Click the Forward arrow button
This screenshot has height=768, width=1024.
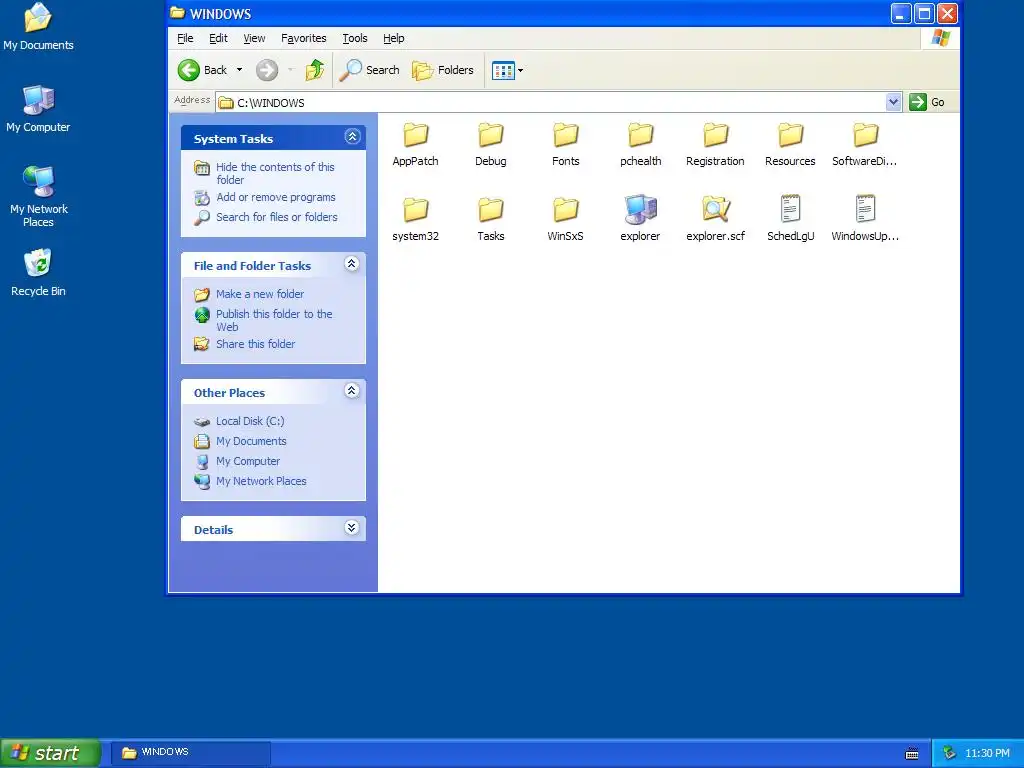coord(266,70)
